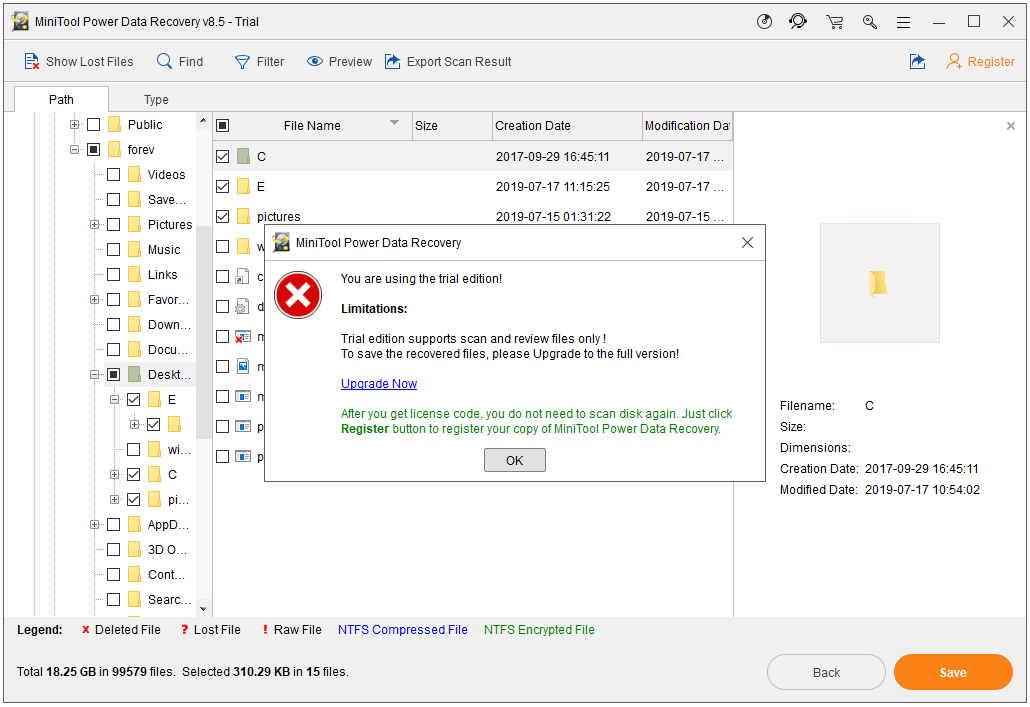Click the Register text link
The width and height of the screenshot is (1030, 707).
[991, 62]
